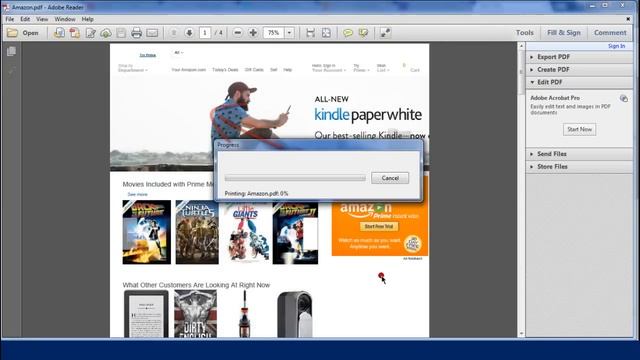Click the document scrollbar up arrow
This screenshot has width=640, height=360.
tap(521, 47)
